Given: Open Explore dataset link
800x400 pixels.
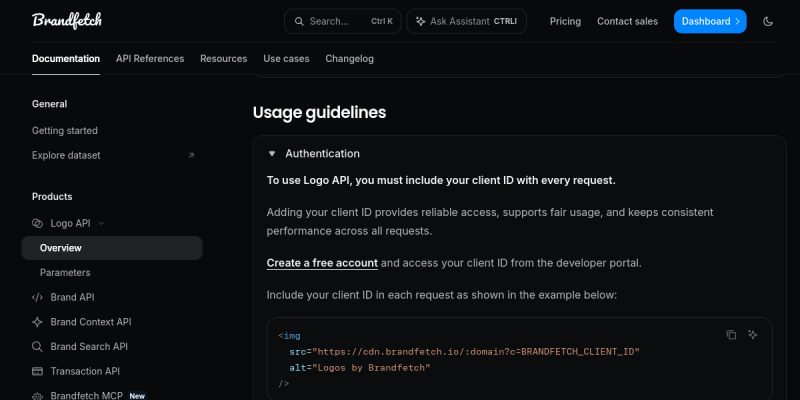Looking at the screenshot, I should click(x=66, y=155).
